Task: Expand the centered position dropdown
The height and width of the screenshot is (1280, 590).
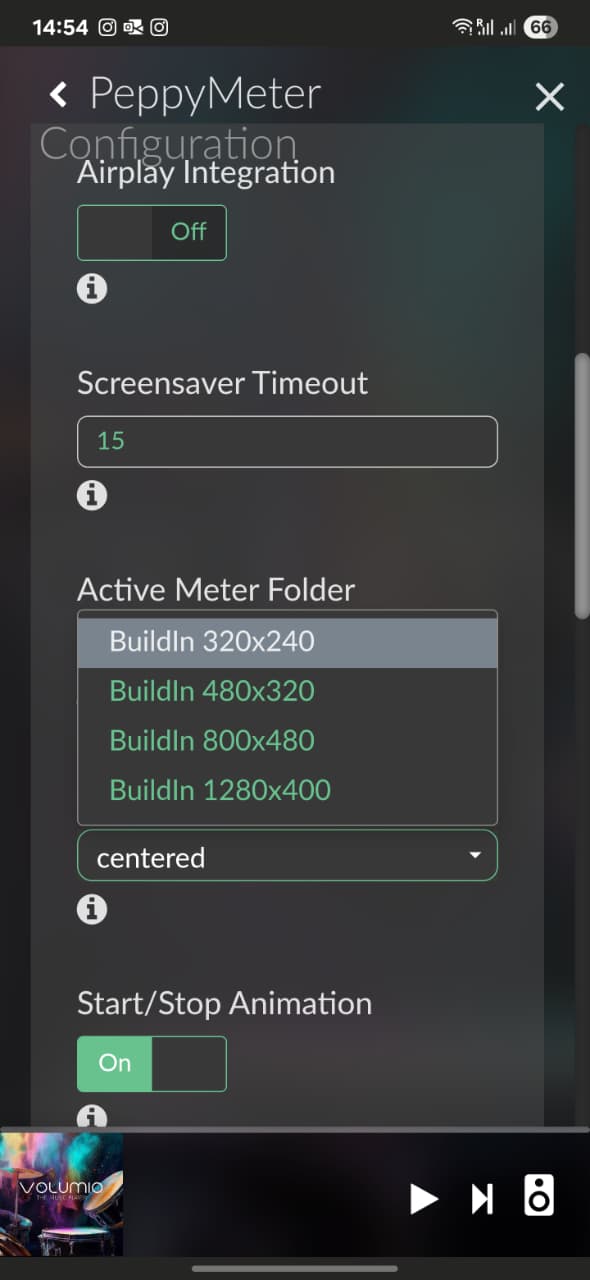Action: (x=287, y=855)
